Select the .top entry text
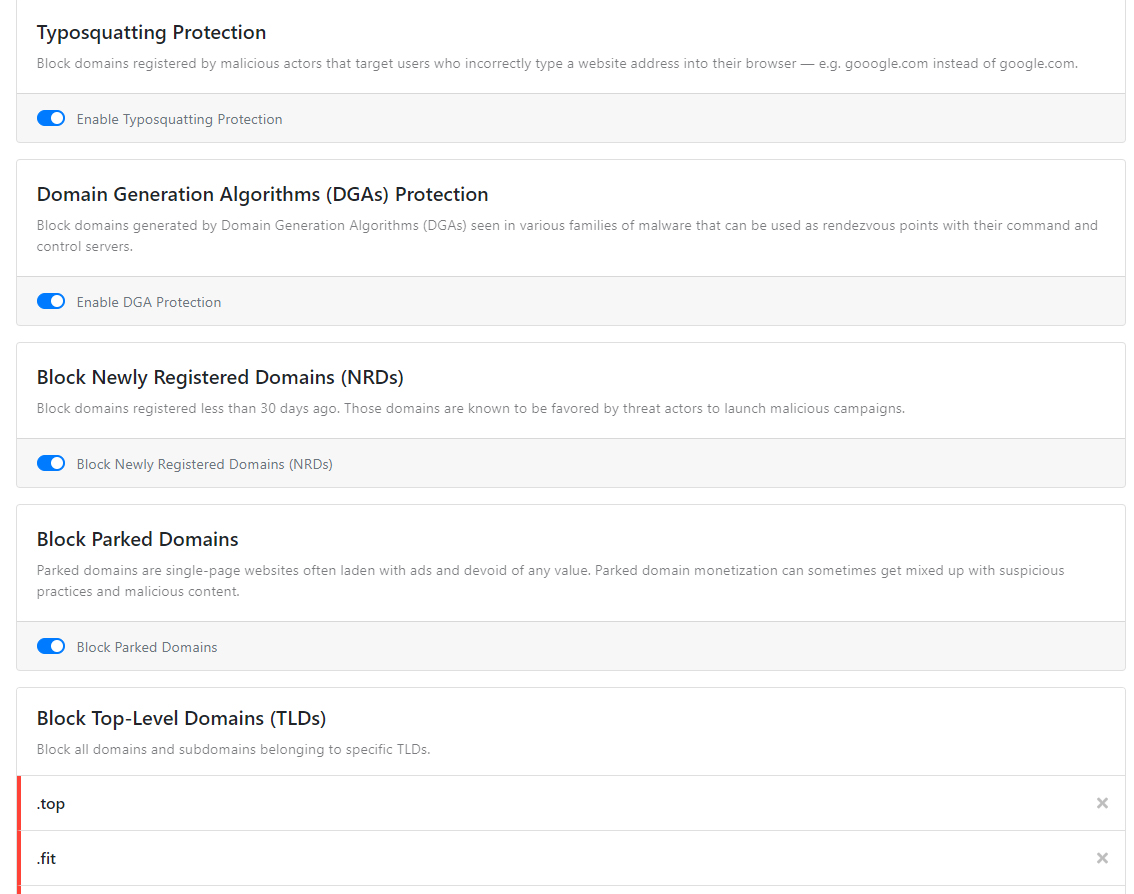 pyautogui.click(x=51, y=804)
